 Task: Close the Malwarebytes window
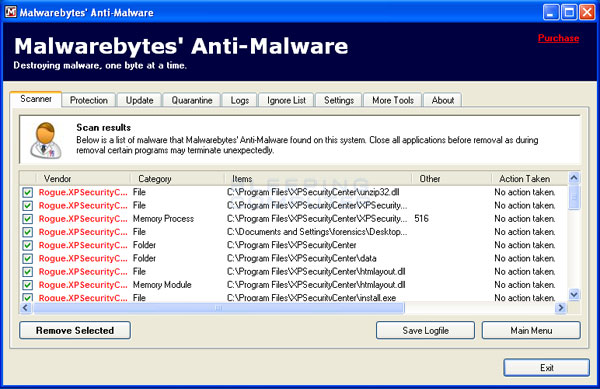click(587, 12)
